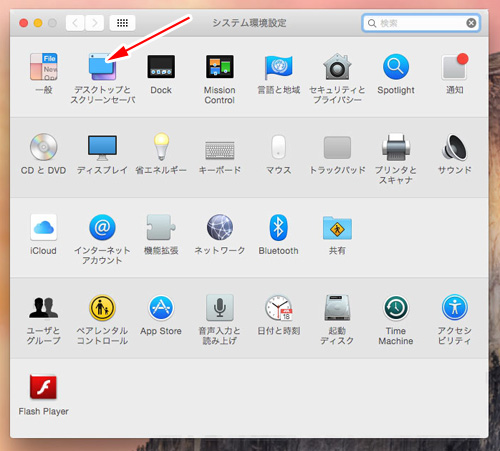Open Time Machine preferences pane

click(396, 308)
